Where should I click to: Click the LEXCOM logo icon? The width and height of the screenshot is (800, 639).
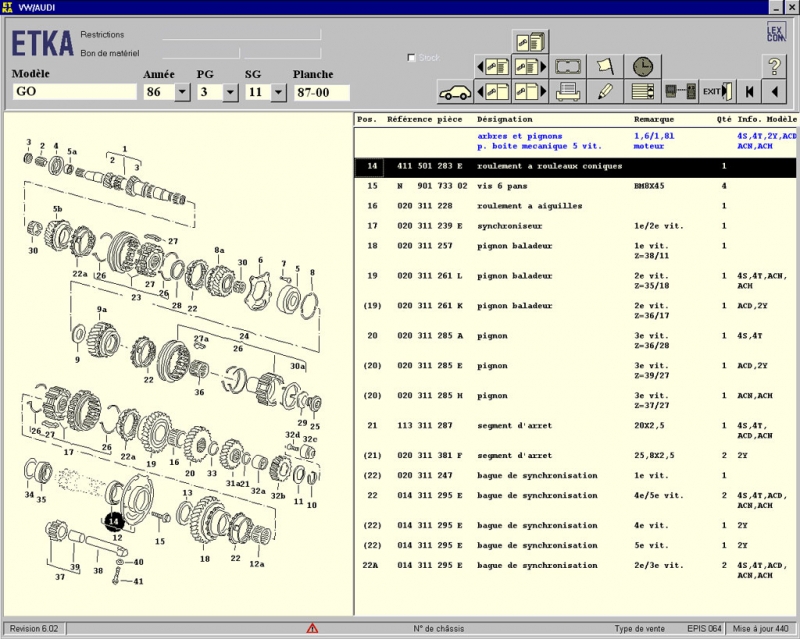pyautogui.click(x=775, y=32)
